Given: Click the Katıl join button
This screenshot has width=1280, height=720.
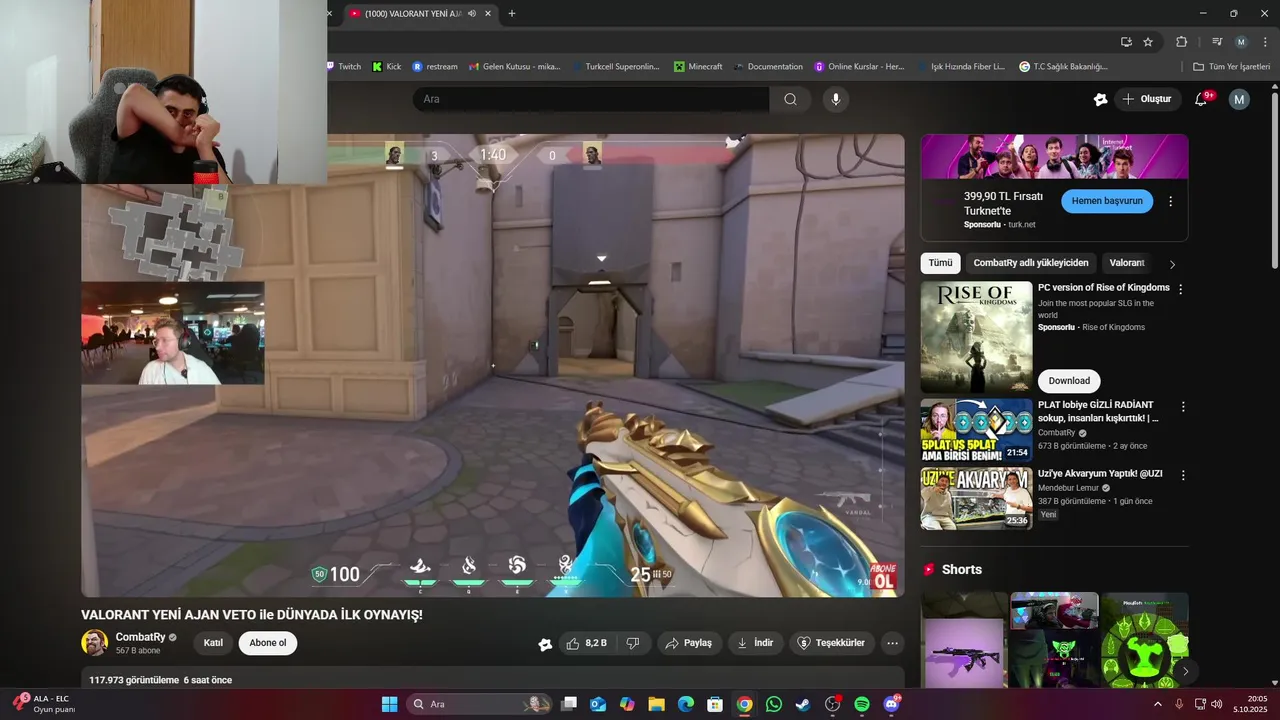Looking at the screenshot, I should (x=213, y=643).
